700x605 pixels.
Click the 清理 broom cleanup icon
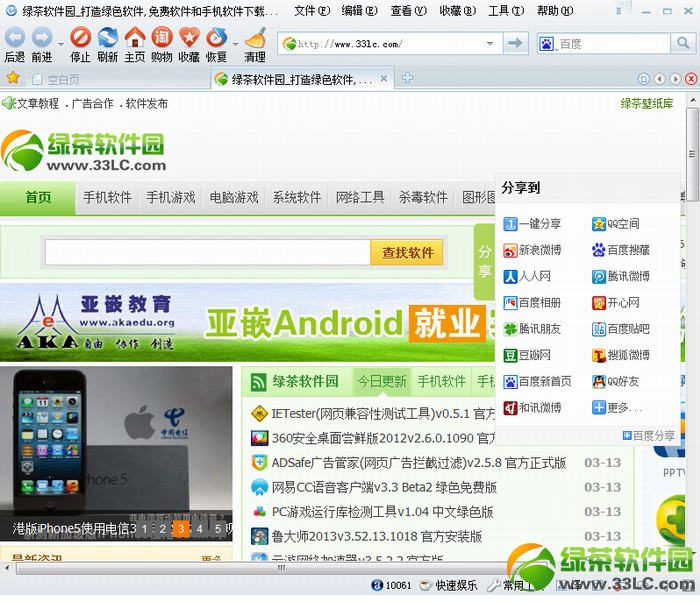pyautogui.click(x=255, y=44)
